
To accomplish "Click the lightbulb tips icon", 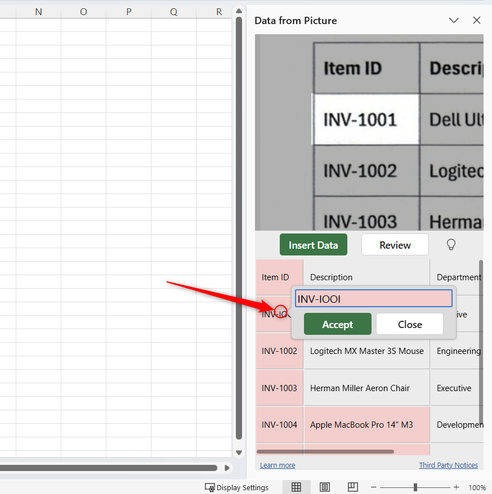I will click(x=451, y=245).
